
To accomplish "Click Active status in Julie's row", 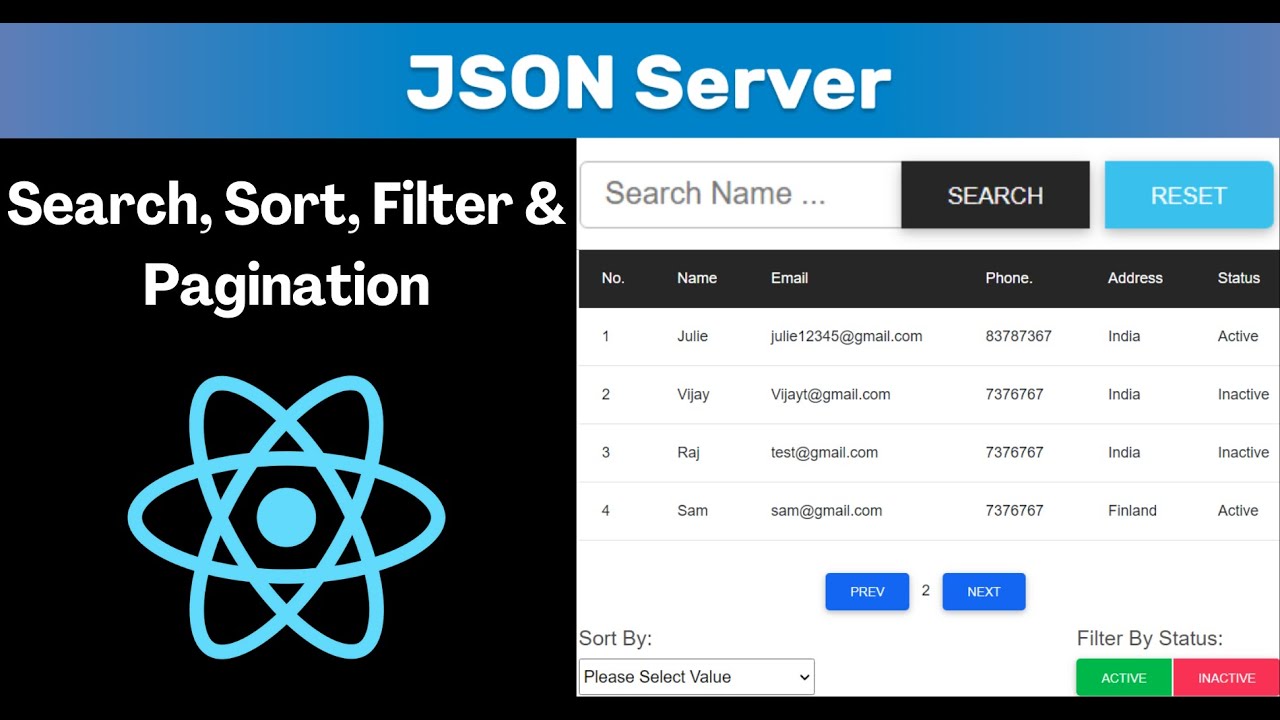I will [1238, 336].
